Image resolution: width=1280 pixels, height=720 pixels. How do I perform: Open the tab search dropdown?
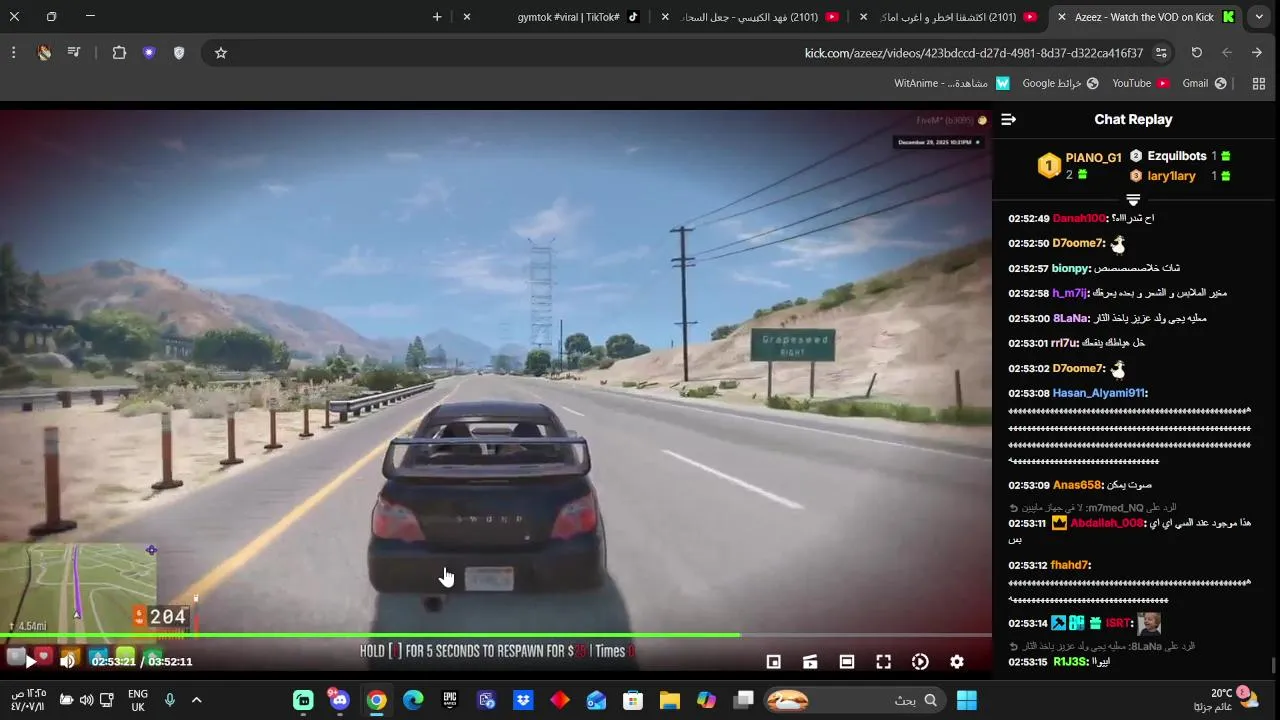click(1259, 17)
